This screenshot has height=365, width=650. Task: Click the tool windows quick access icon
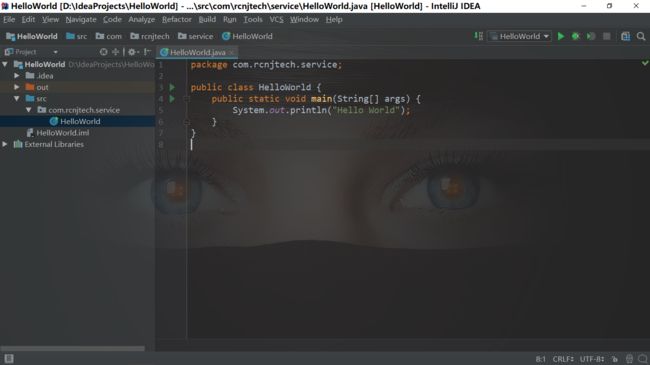pyautogui.click(x=9, y=359)
